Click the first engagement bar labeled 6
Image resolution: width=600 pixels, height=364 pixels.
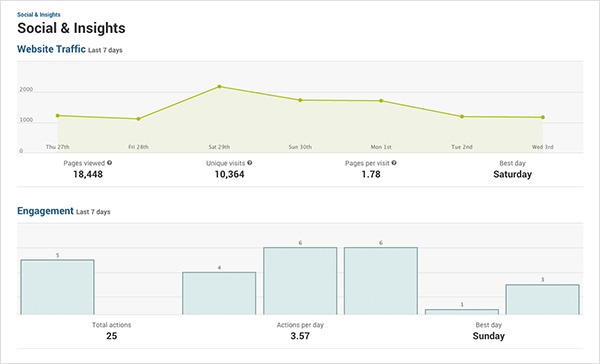pos(300,281)
